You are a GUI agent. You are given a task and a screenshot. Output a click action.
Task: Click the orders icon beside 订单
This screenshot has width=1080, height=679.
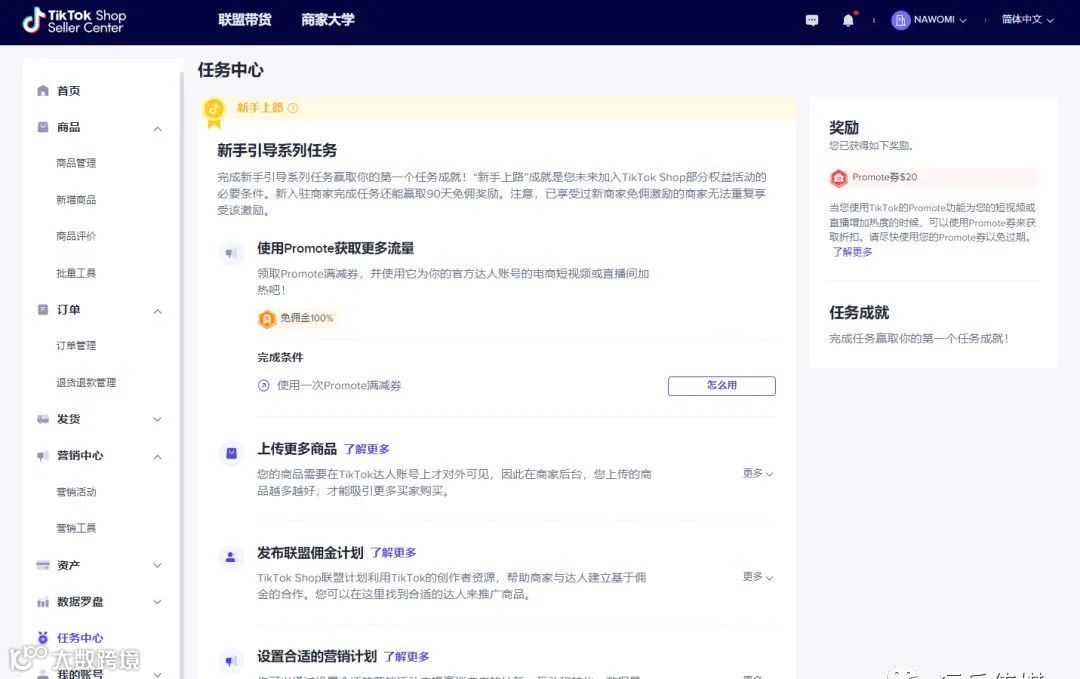pyautogui.click(x=43, y=309)
